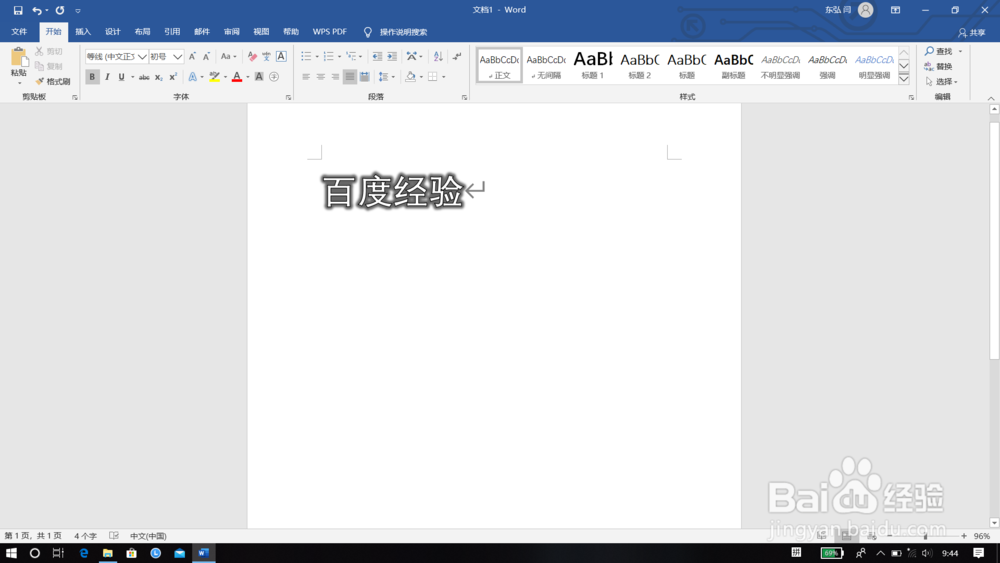This screenshot has width=1000, height=563.
Task: Open borders dropdown
Action: coord(444,77)
